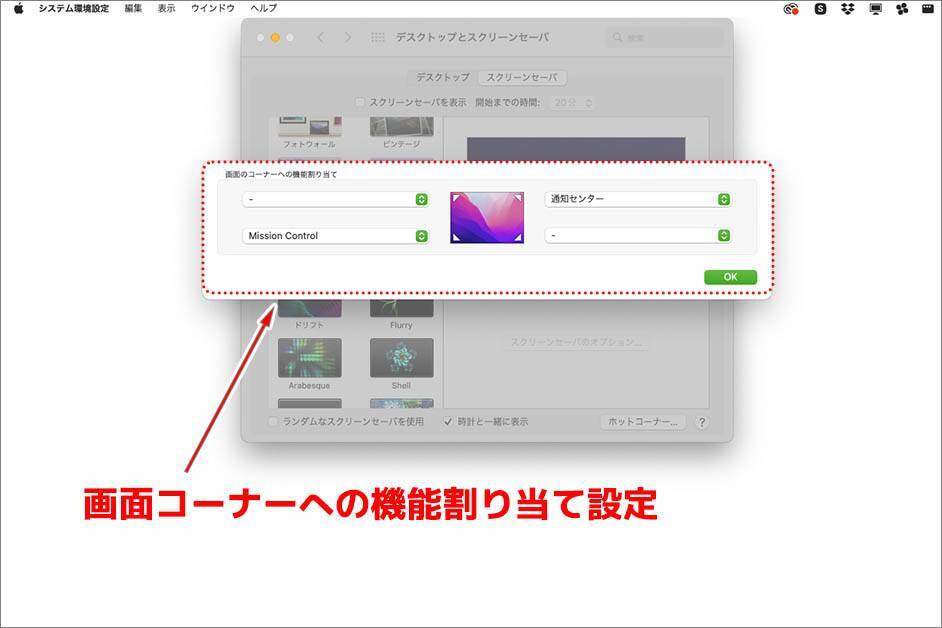Open the display icon in menu bar
The height and width of the screenshot is (628, 942).
click(x=876, y=9)
